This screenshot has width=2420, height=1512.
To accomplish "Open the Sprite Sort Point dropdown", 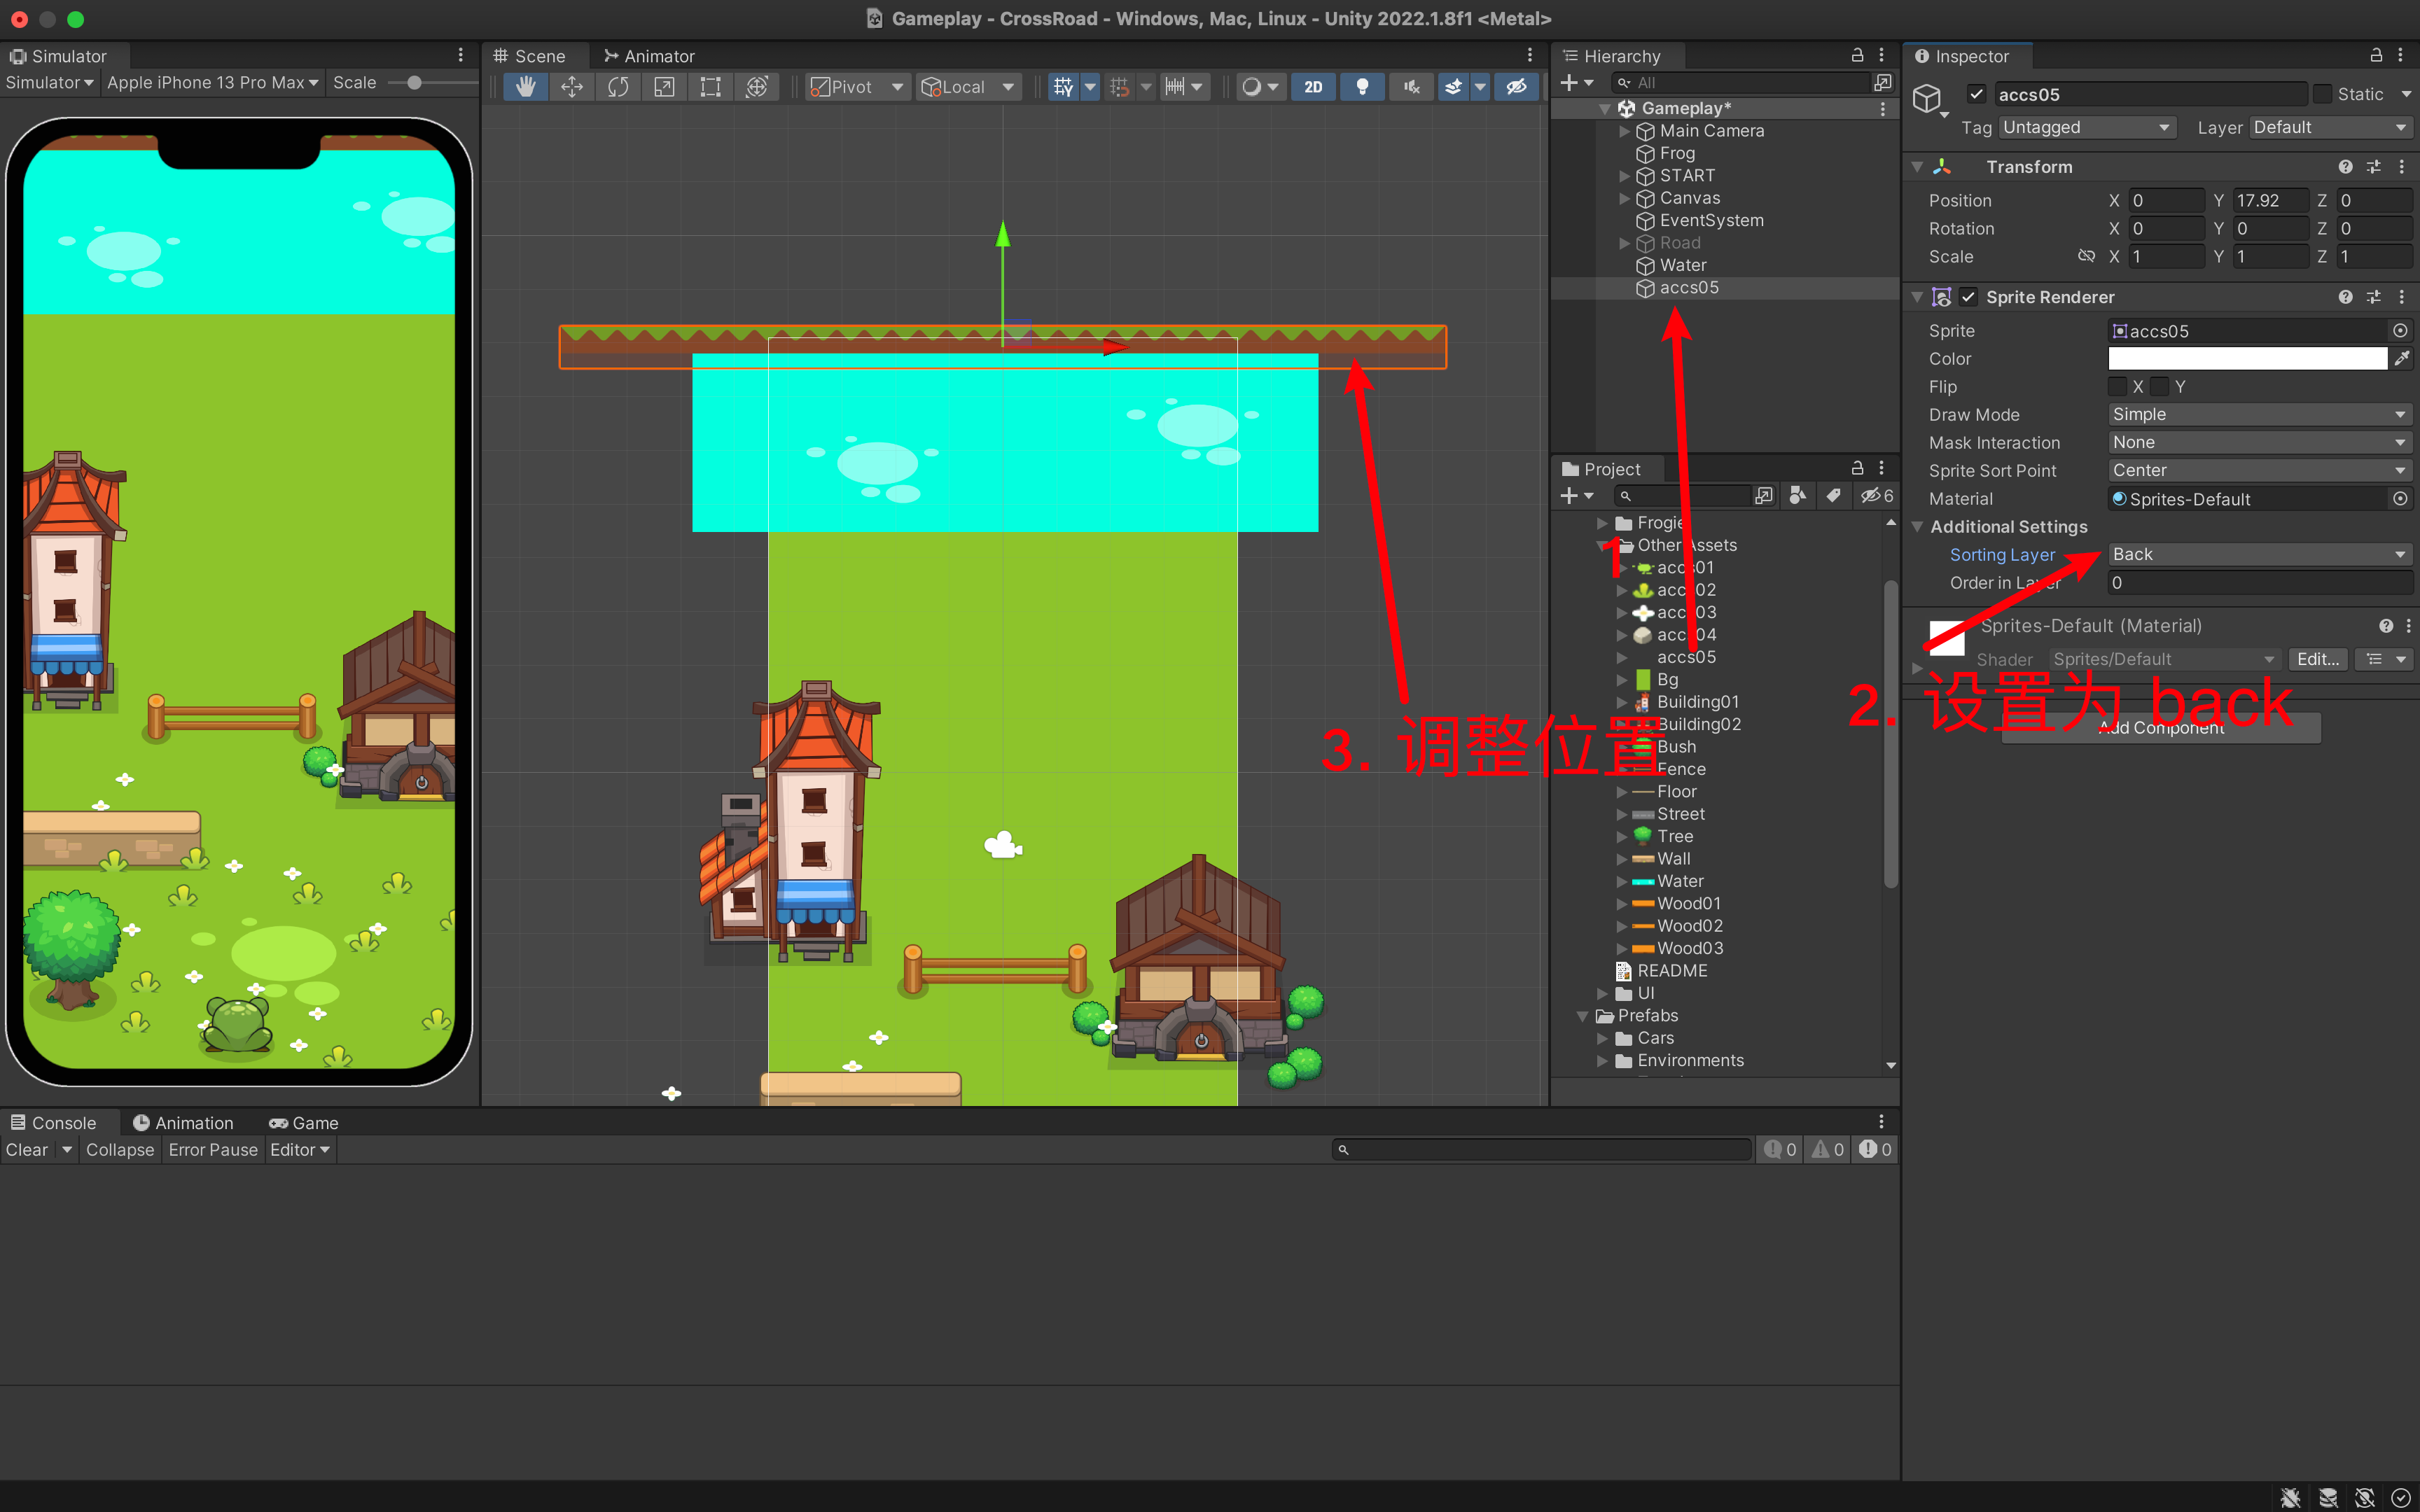I will tap(2260, 470).
